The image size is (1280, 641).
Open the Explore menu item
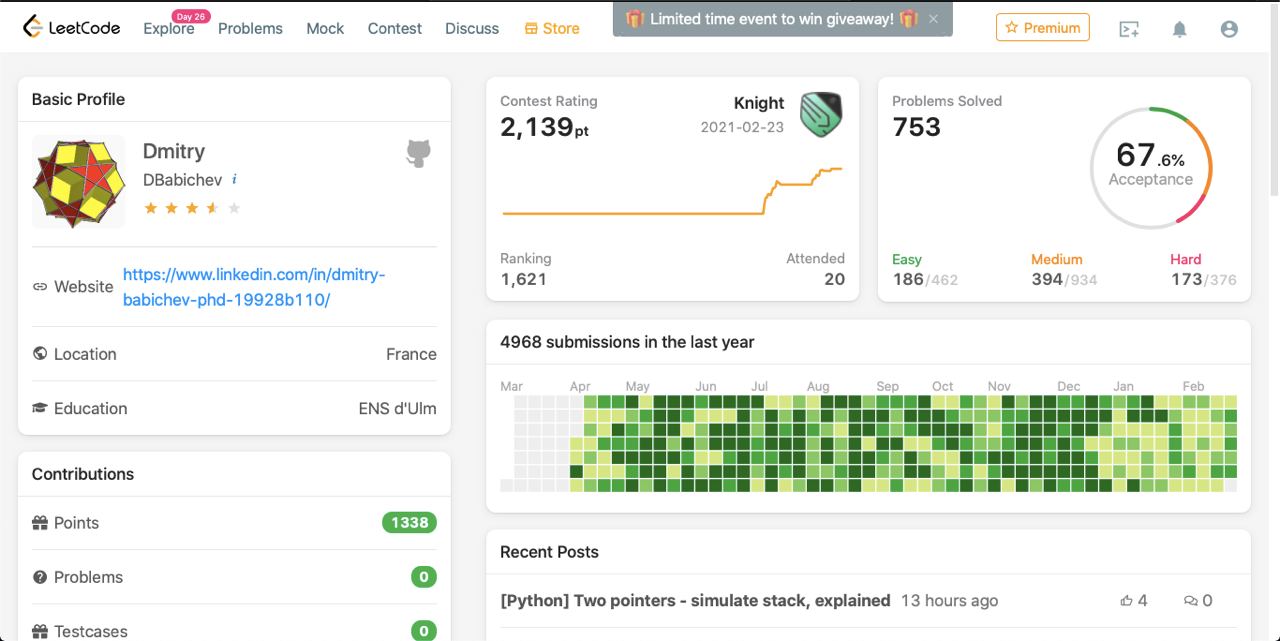169,28
